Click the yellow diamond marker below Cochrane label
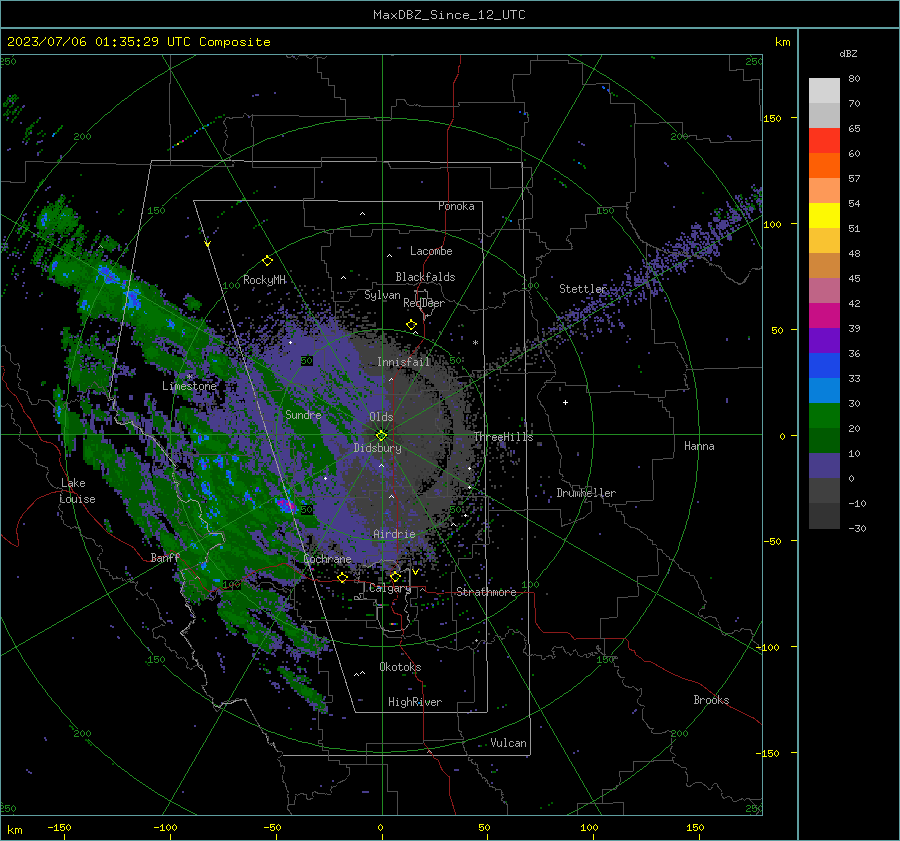900x841 pixels. click(x=343, y=578)
